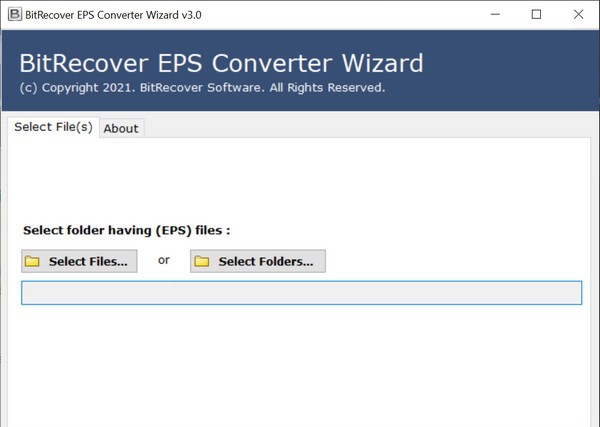
Task: Click the window title 'BitRecover EPS Converter Wizard v3.0'
Action: (x=113, y=15)
